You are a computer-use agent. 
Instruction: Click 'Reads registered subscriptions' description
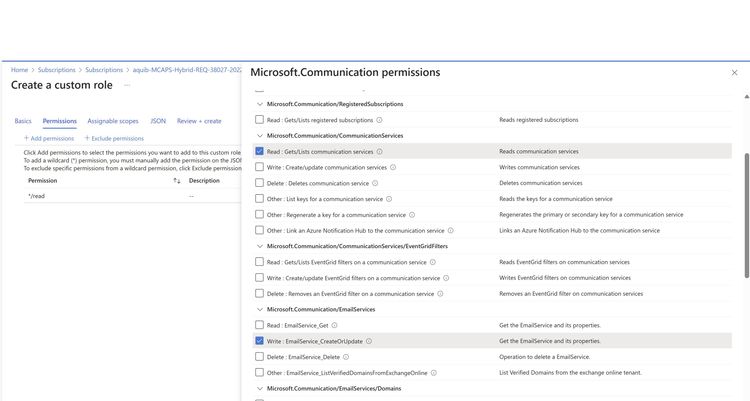click(x=539, y=120)
